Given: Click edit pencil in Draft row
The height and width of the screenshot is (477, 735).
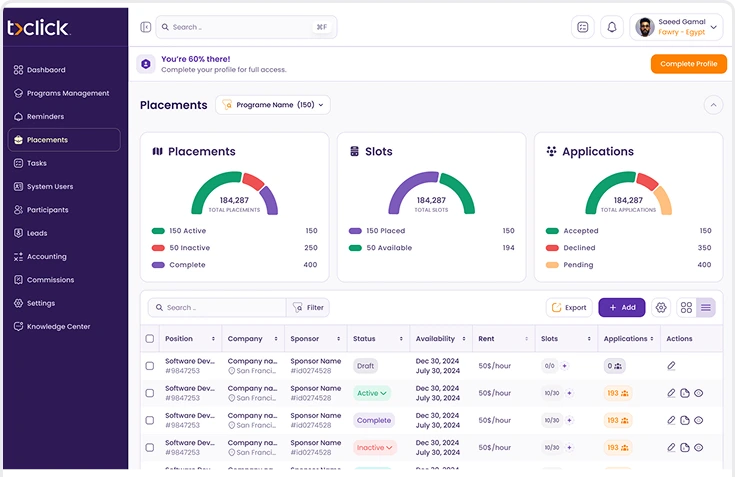Looking at the screenshot, I should (x=672, y=366).
